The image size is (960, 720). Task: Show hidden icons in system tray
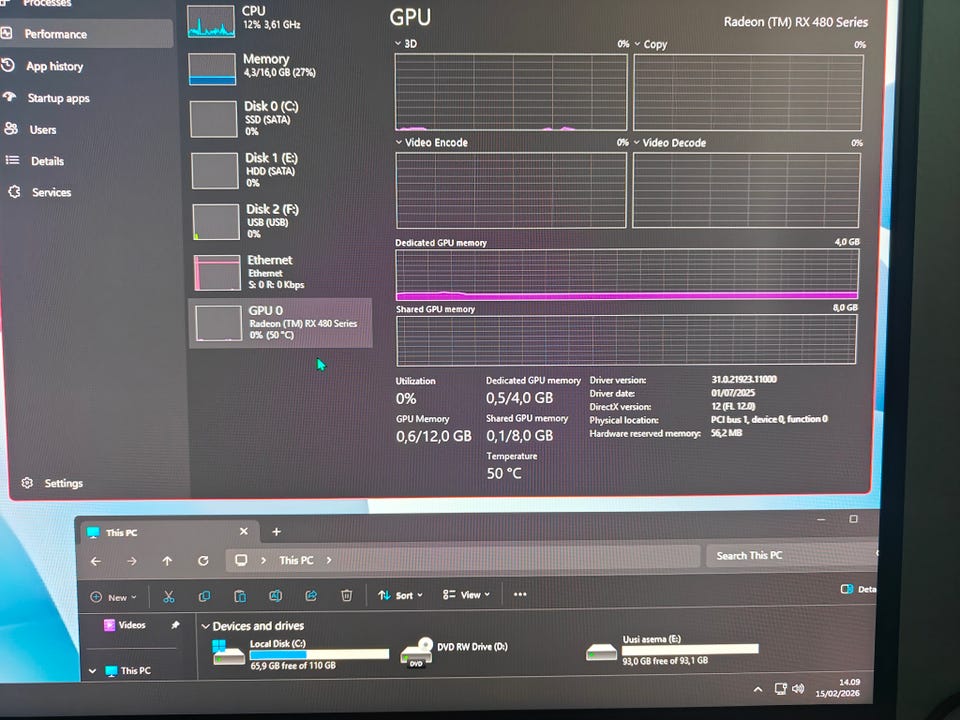point(758,689)
